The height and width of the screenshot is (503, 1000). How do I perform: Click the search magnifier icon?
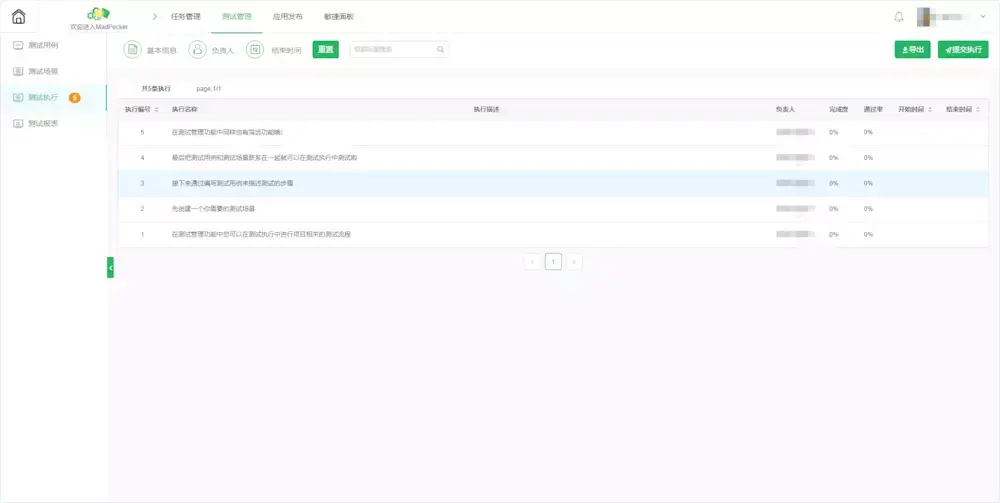440,50
